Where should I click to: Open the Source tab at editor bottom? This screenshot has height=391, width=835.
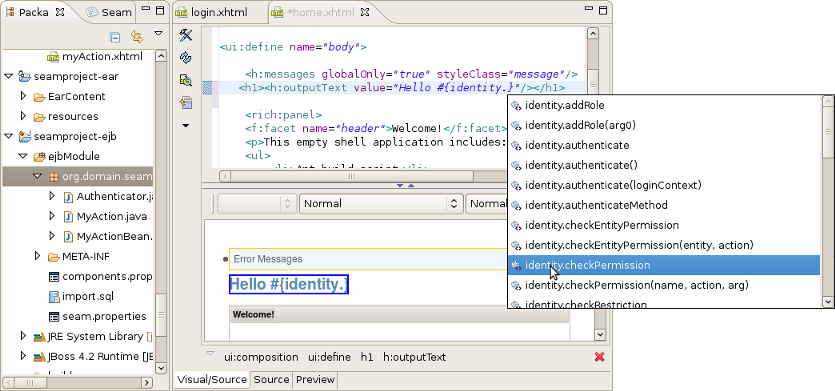[x=271, y=380]
